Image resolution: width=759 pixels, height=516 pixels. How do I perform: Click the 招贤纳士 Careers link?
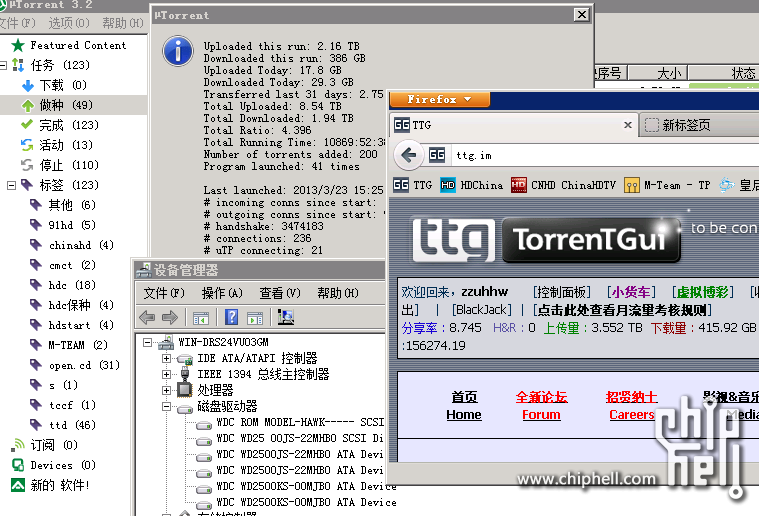pos(631,406)
